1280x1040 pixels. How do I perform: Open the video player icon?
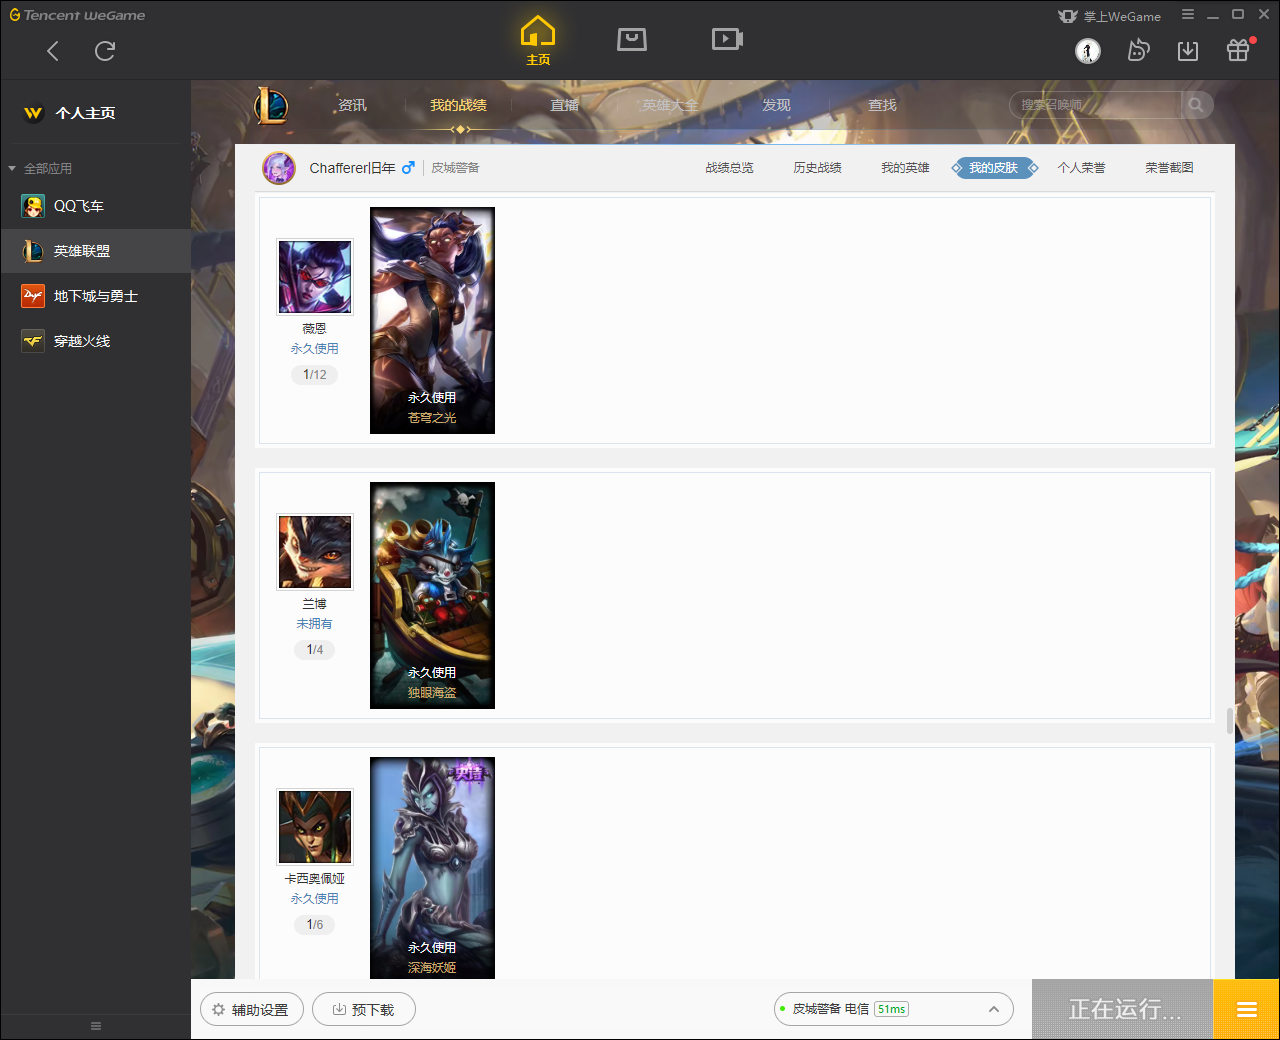point(727,39)
